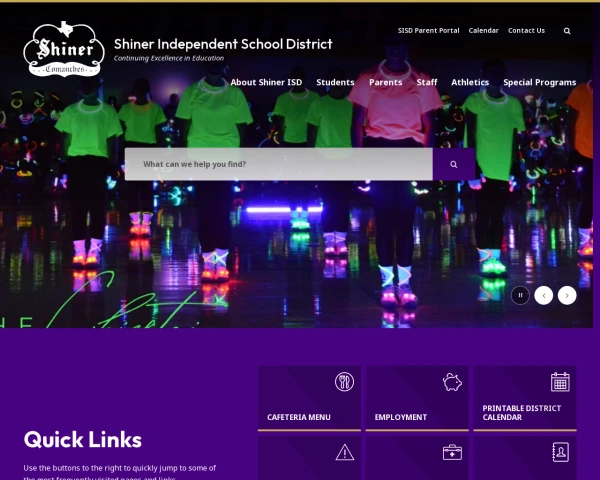The height and width of the screenshot is (480, 600).
Task: Open the Contact Us link
Action: [526, 31]
